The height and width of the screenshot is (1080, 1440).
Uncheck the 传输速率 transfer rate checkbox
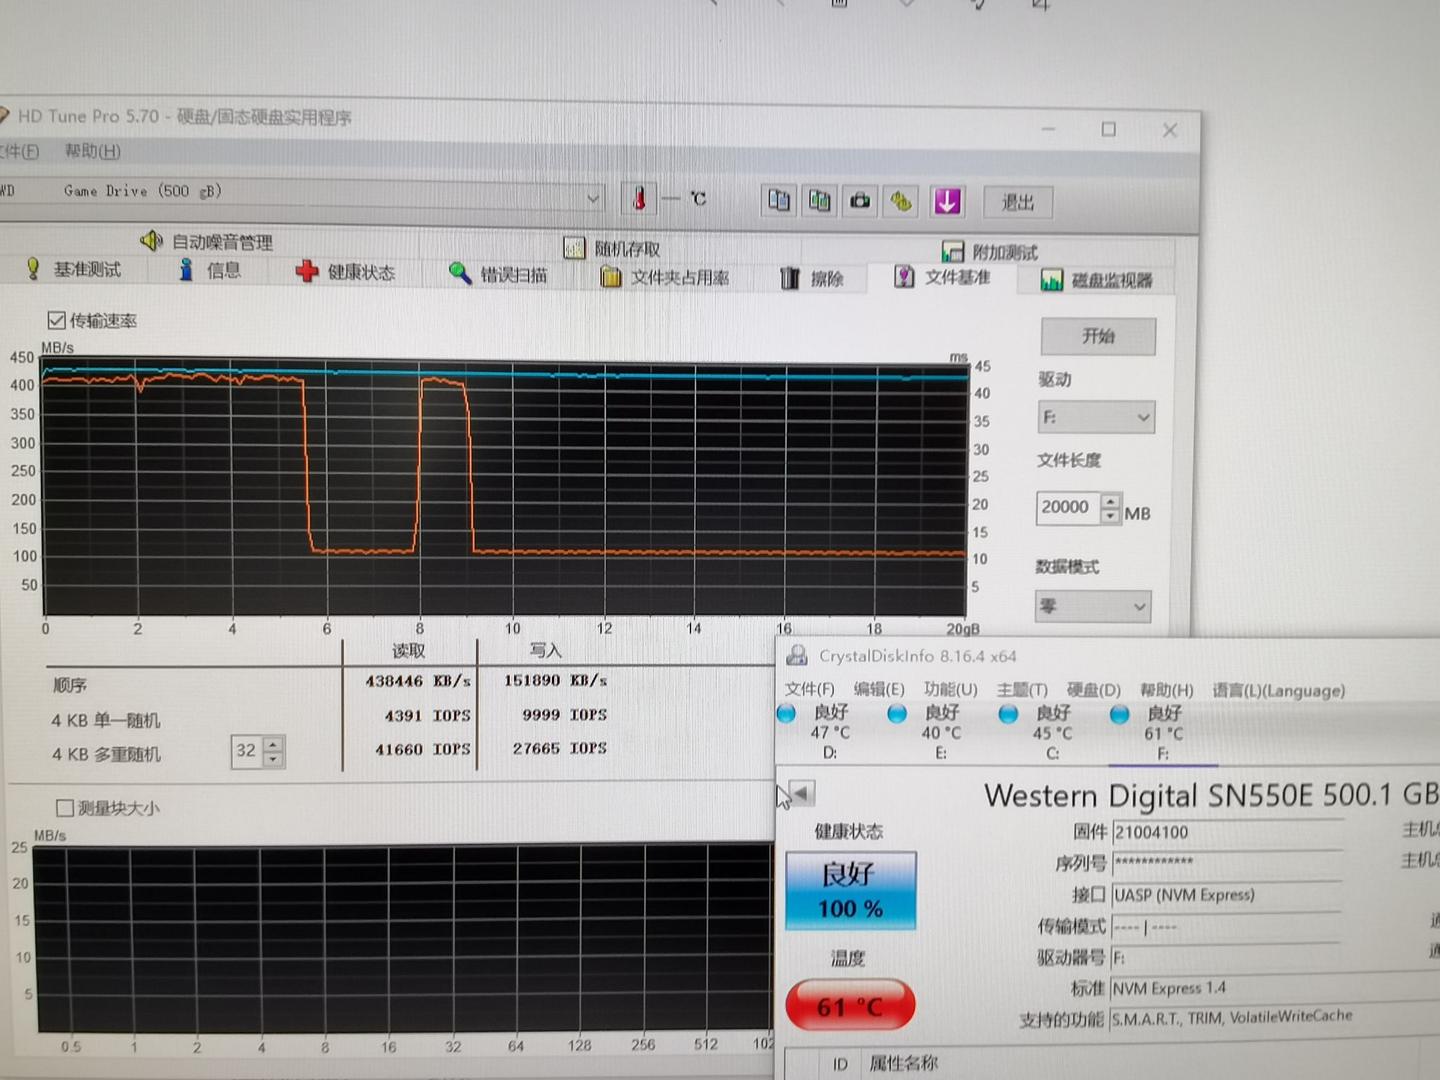coord(57,320)
